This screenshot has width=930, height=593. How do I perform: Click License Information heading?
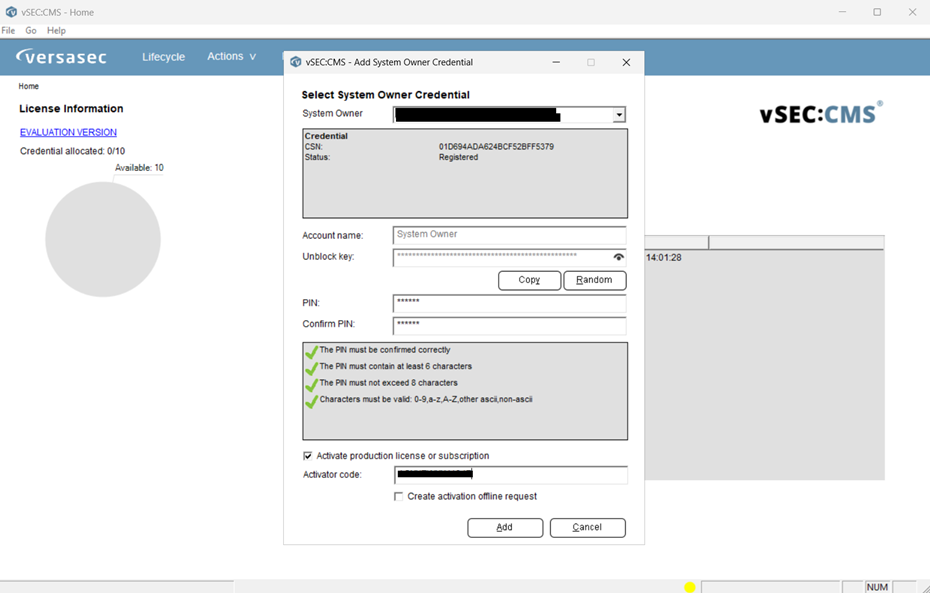click(x=71, y=109)
